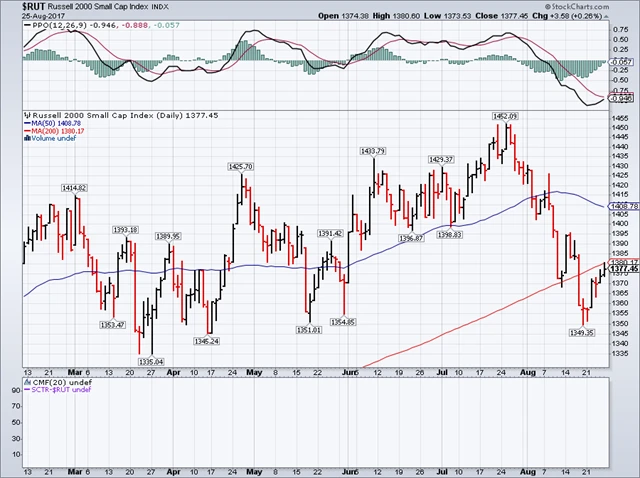The width and height of the screenshot is (640, 478).
Task: Click the Open 1374.38 value
Action: [343, 16]
